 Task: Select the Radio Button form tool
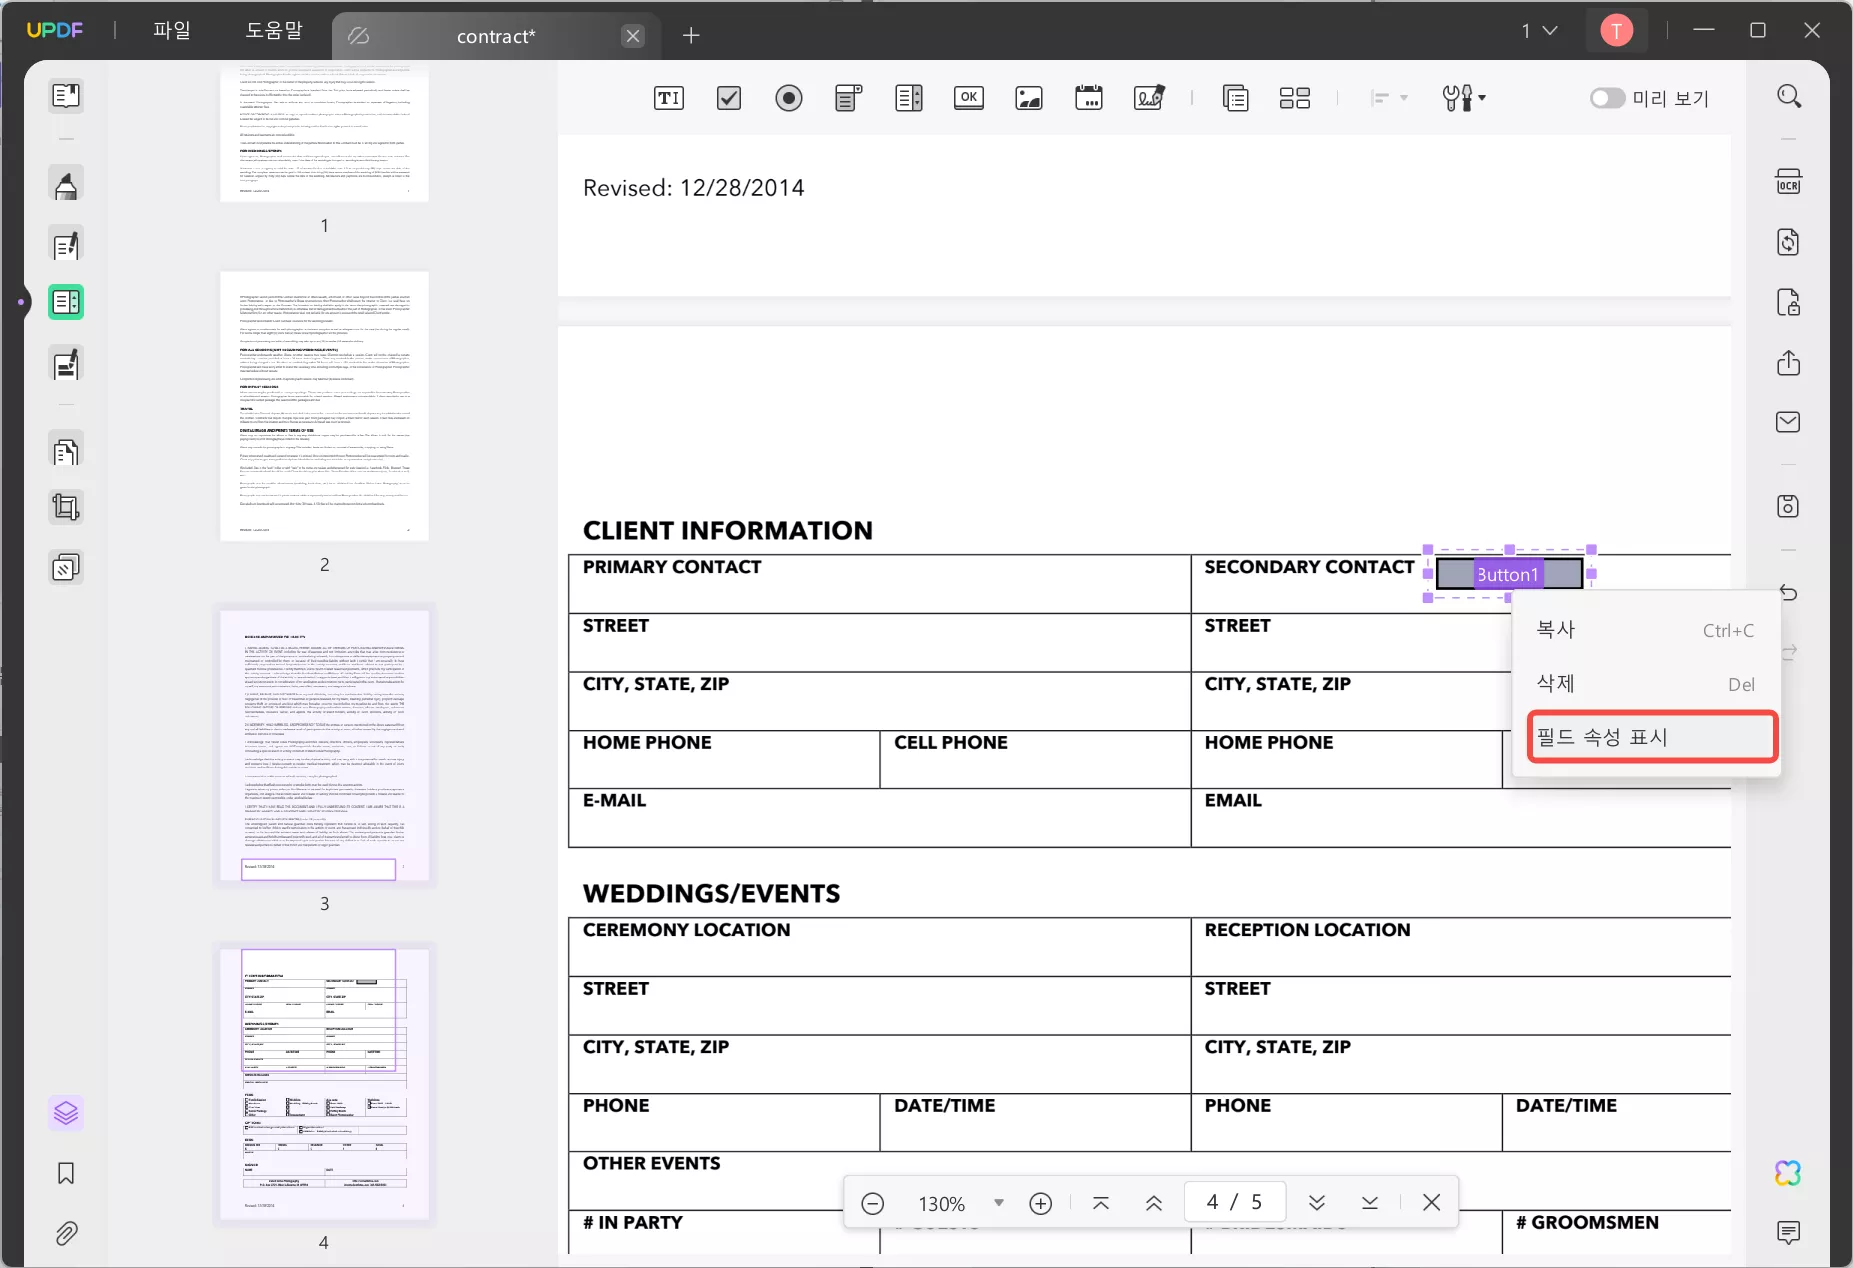tap(789, 98)
